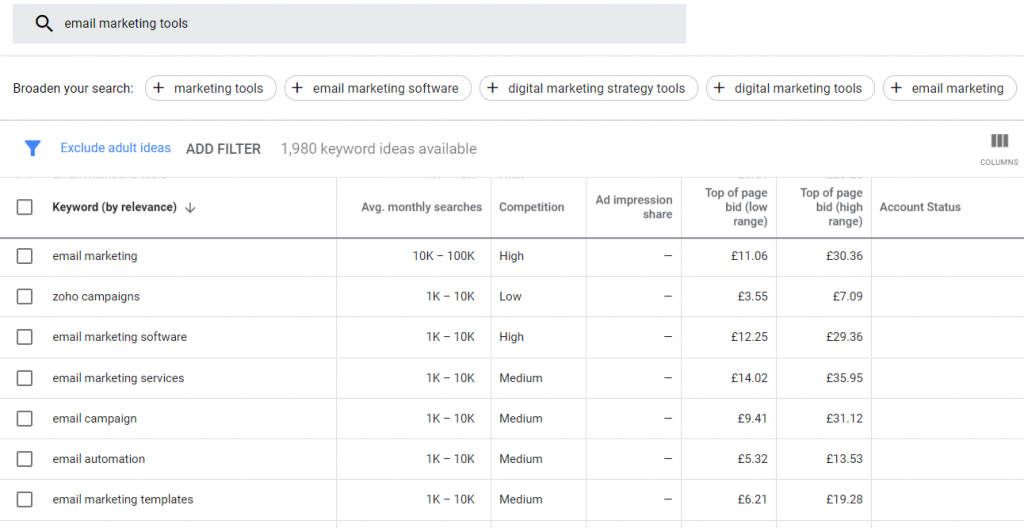
Task: Select the 'email marketing software' row checkbox
Action: click(25, 337)
